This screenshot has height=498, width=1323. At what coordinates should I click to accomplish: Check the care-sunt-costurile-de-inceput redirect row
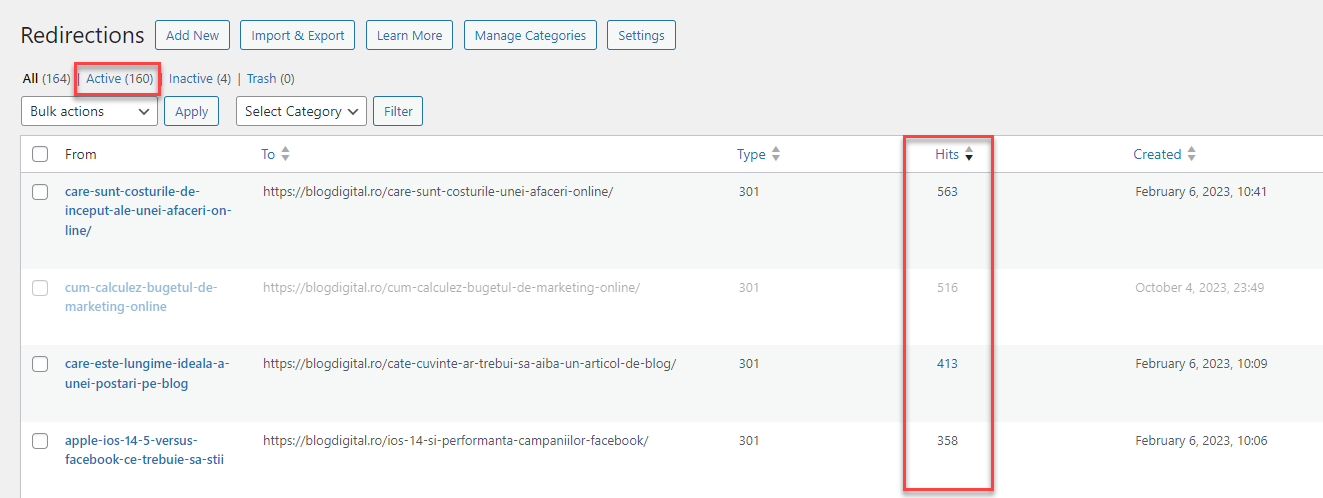click(x=40, y=192)
